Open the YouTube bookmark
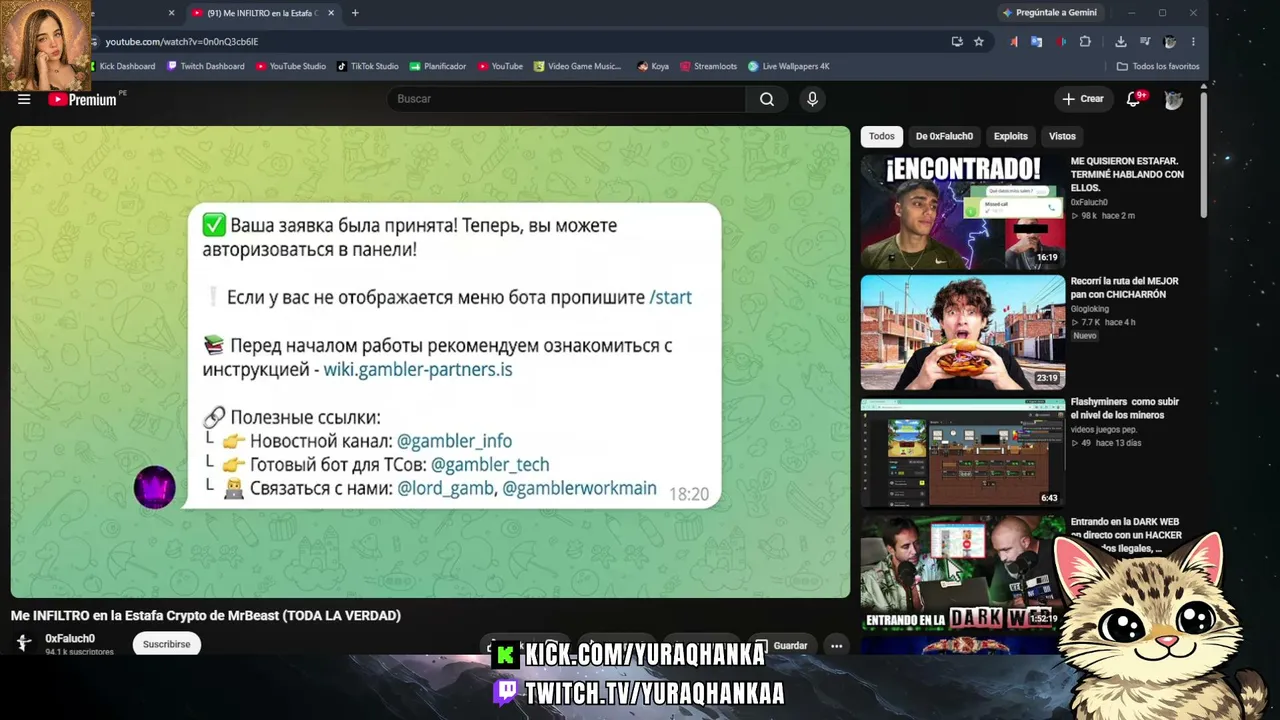Screen dimensions: 1280x720 [500, 66]
